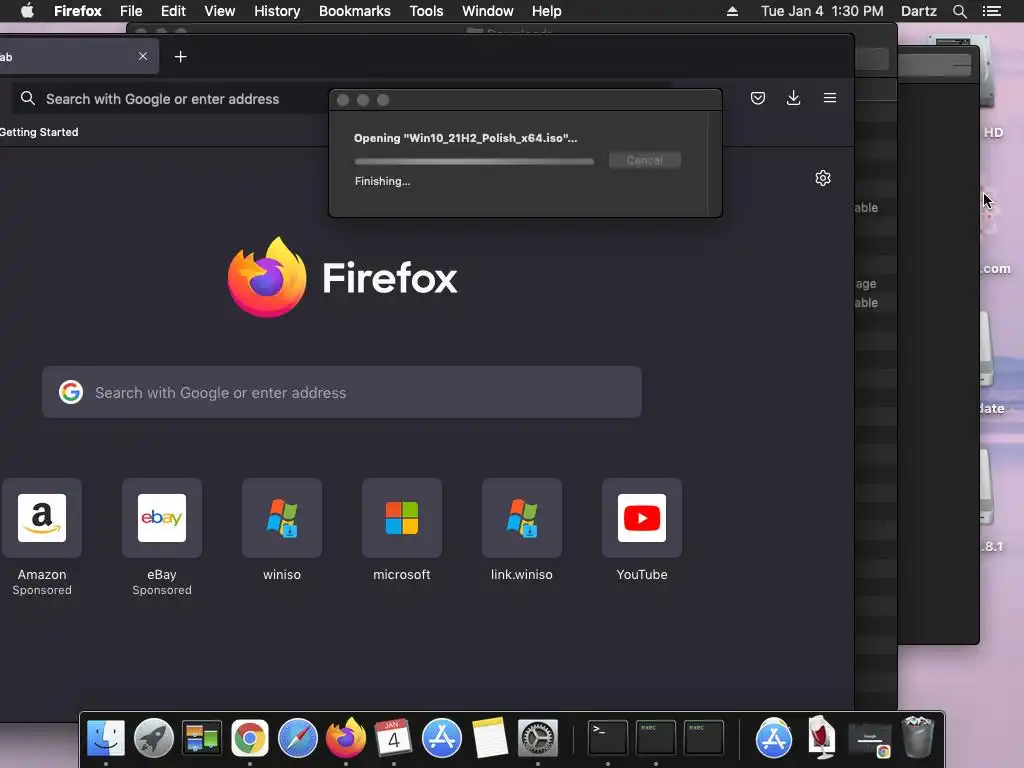
Task: Click the Firefox logo on new tab page
Action: pyautogui.click(x=267, y=278)
